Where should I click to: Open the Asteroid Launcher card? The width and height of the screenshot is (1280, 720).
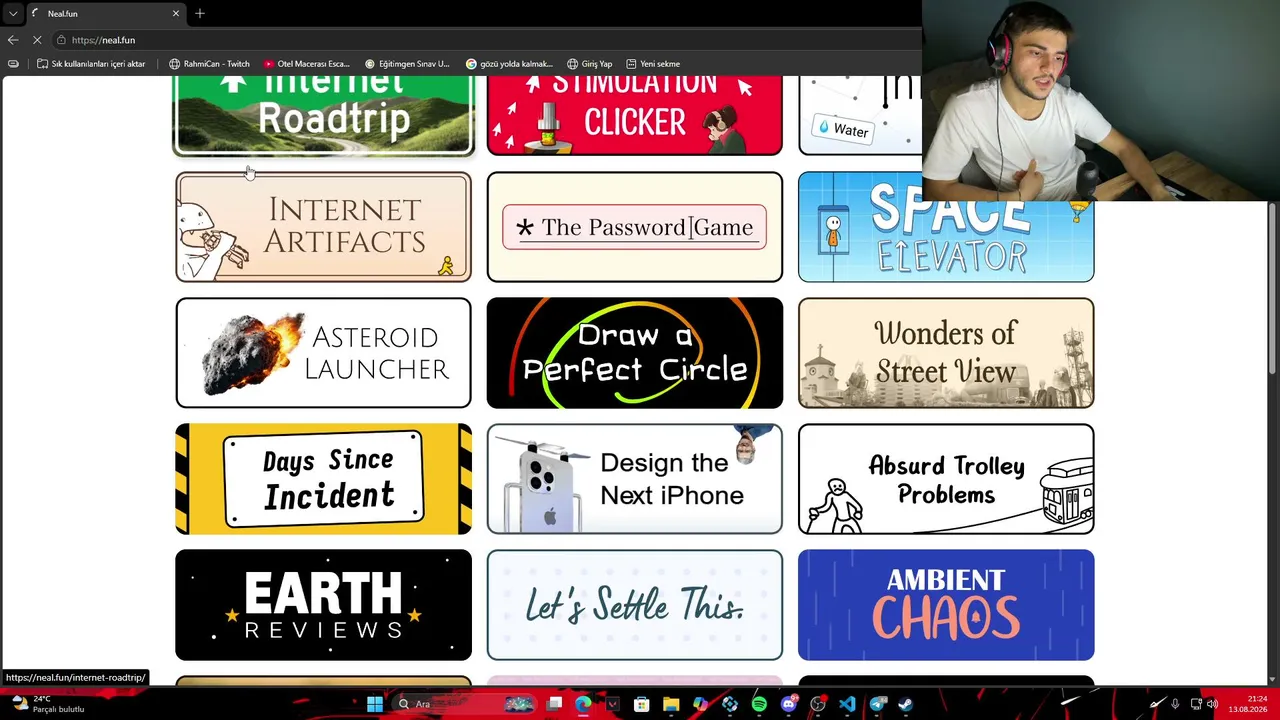click(323, 353)
